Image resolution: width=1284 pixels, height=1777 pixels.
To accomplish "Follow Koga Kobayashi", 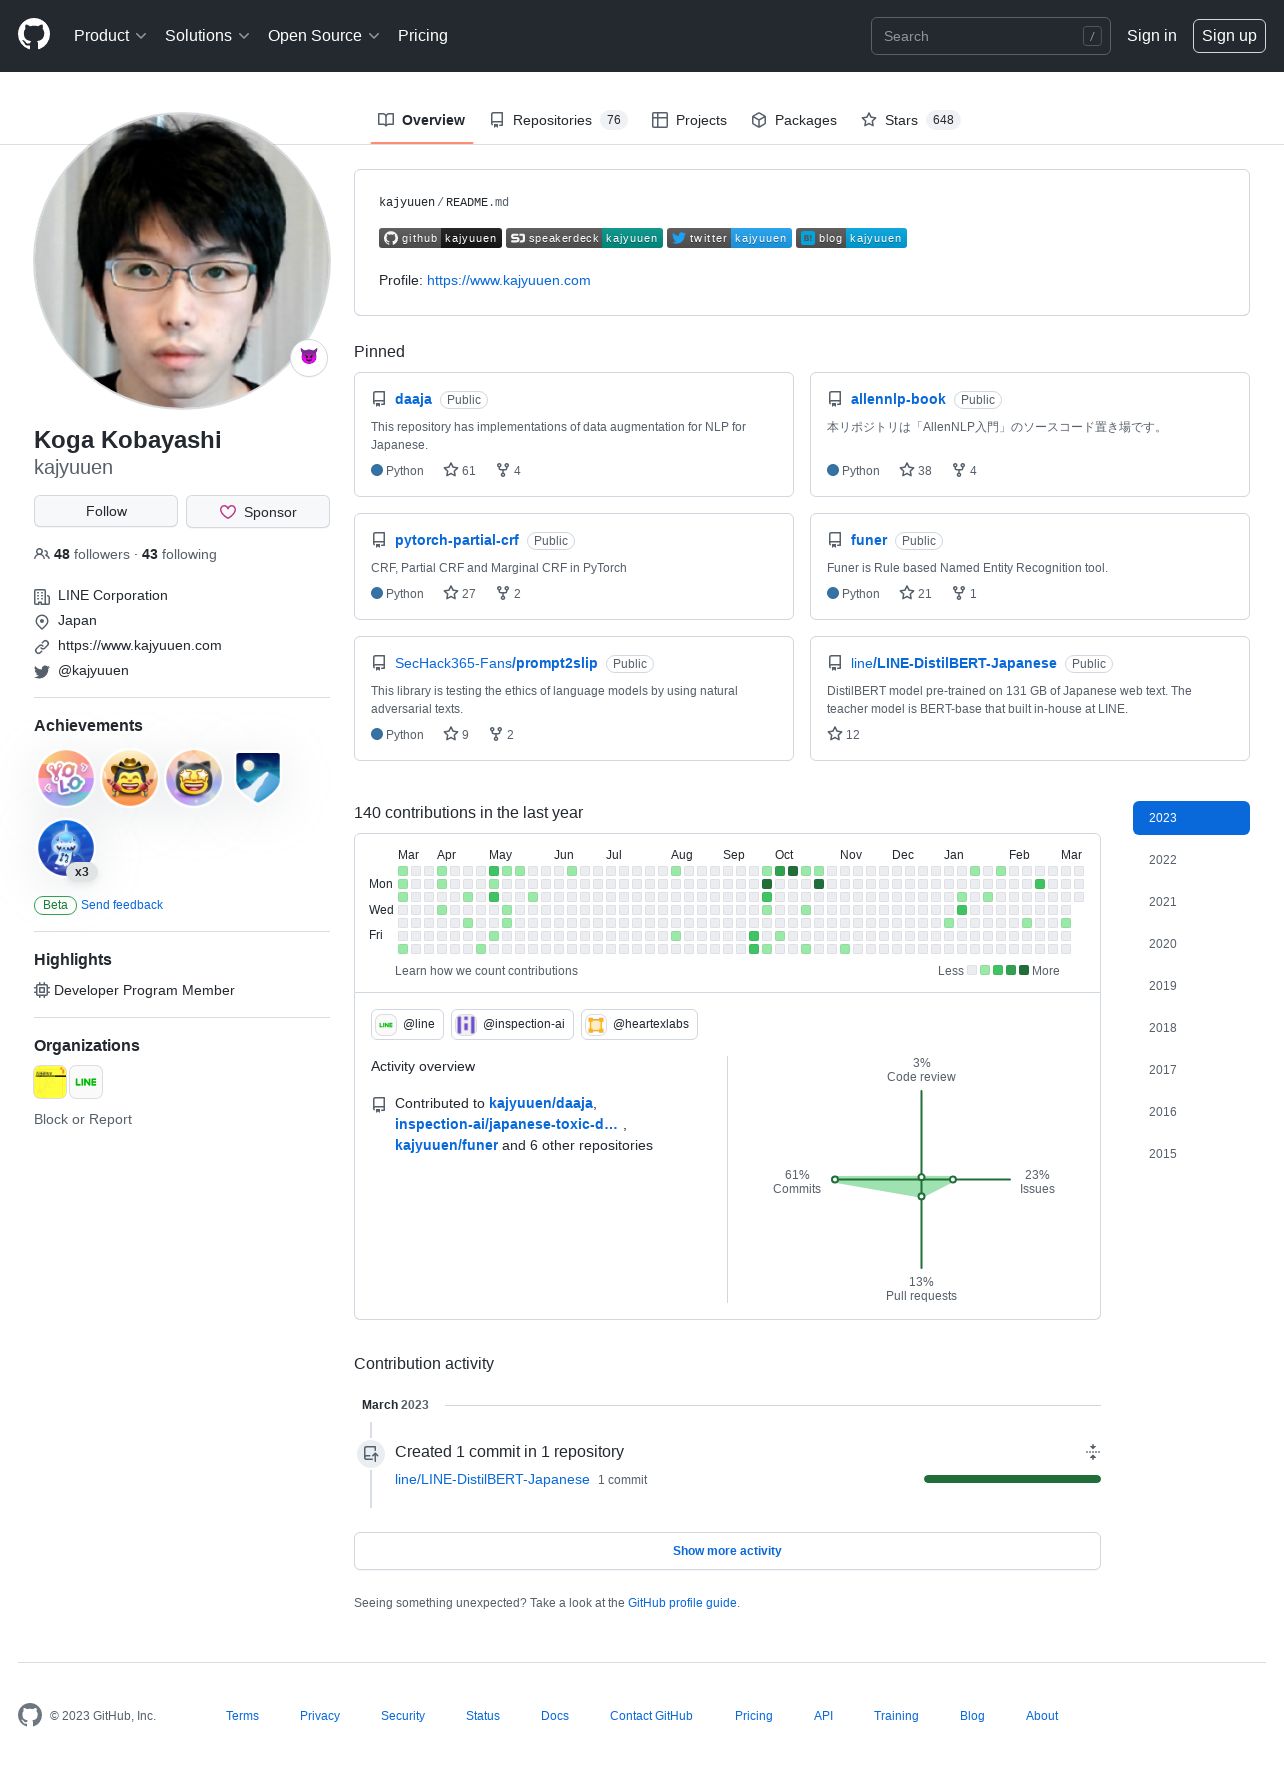I will (106, 511).
